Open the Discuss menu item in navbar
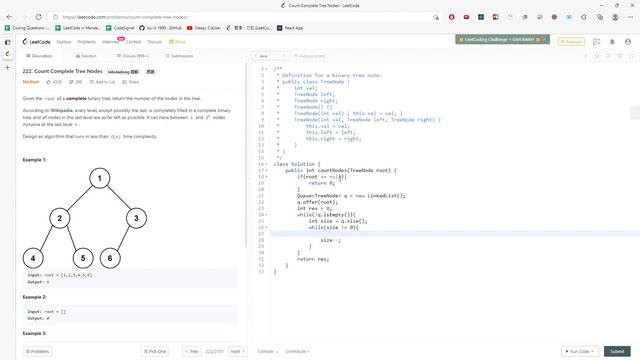 tap(155, 42)
